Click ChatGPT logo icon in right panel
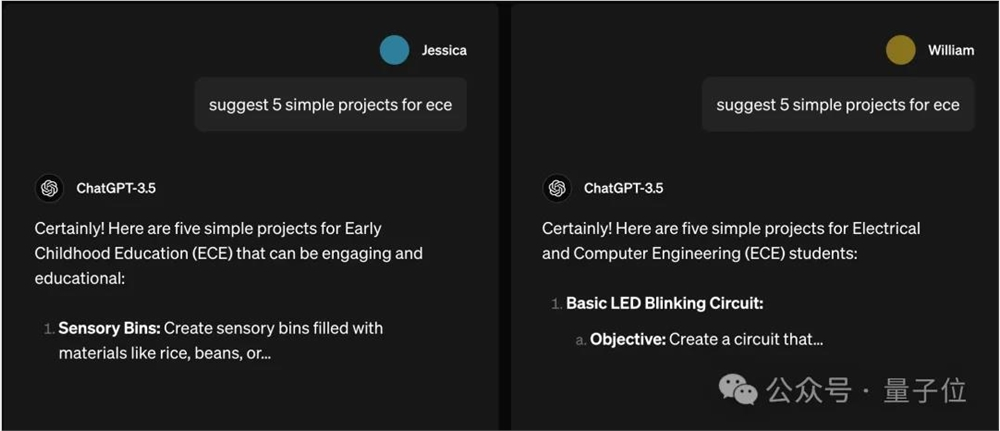Image resolution: width=1000 pixels, height=431 pixels. (557, 188)
